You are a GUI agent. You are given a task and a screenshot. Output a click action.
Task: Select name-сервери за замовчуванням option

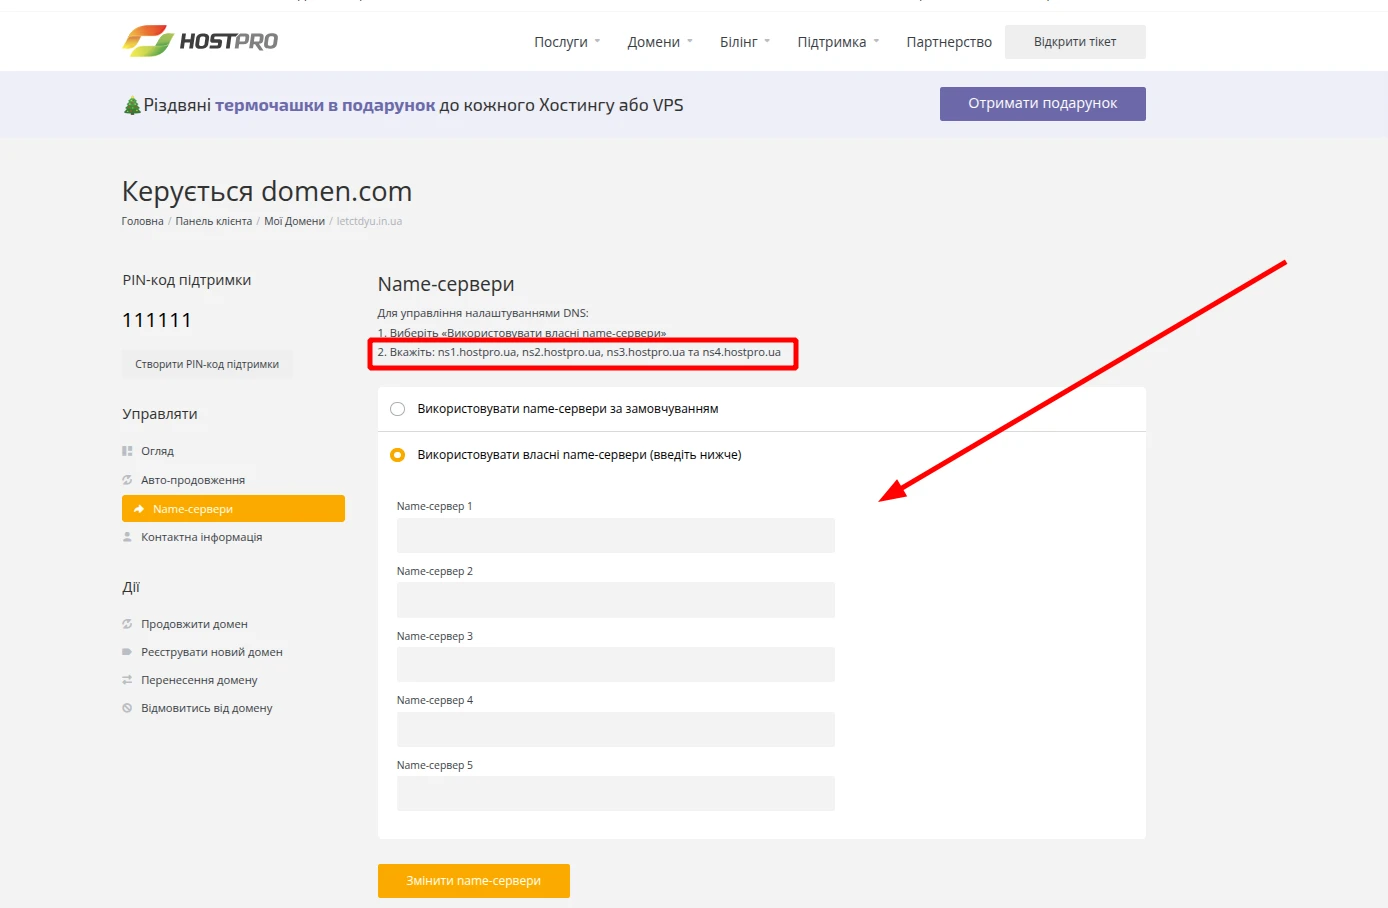[397, 408]
